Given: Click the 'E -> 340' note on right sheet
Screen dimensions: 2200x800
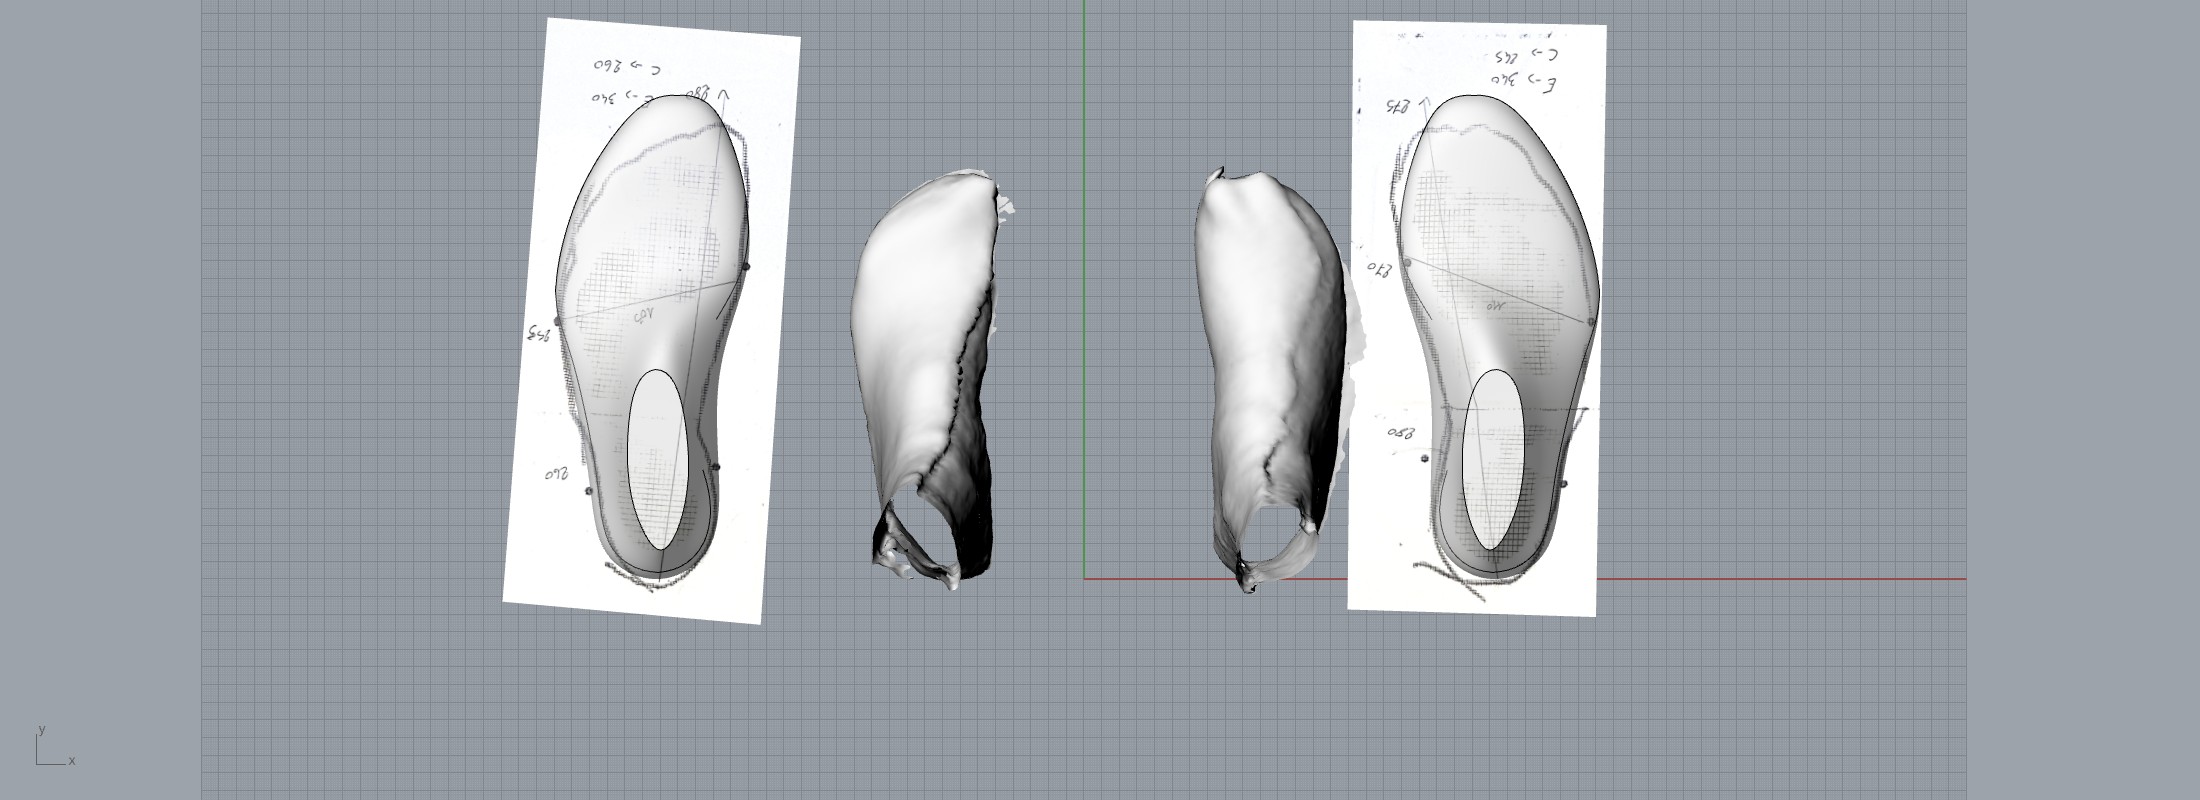Looking at the screenshot, I should pyautogui.click(x=1523, y=81).
